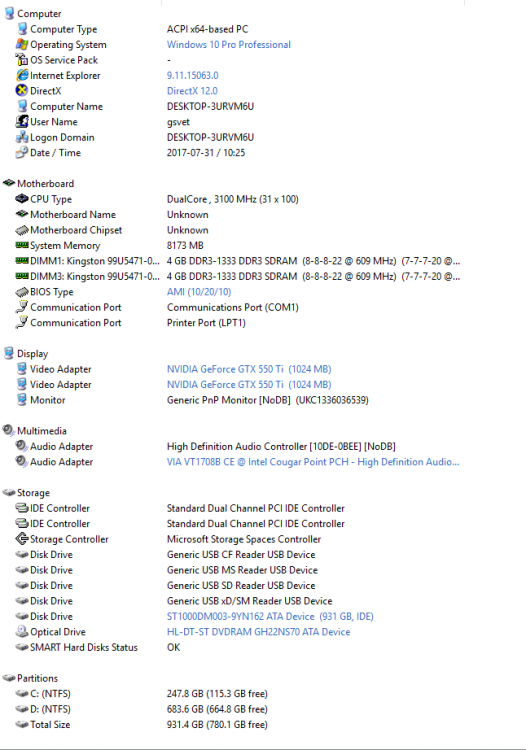This screenshot has width=526, height=750.
Task: Click the Motherboard Chipset icon
Action: click(x=22, y=230)
